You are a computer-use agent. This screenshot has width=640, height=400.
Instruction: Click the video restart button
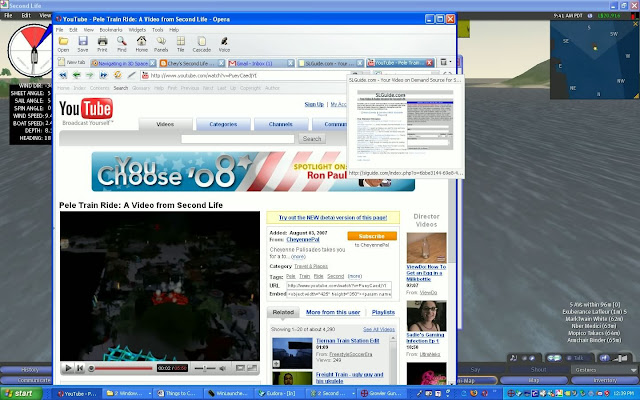[x=80, y=368]
